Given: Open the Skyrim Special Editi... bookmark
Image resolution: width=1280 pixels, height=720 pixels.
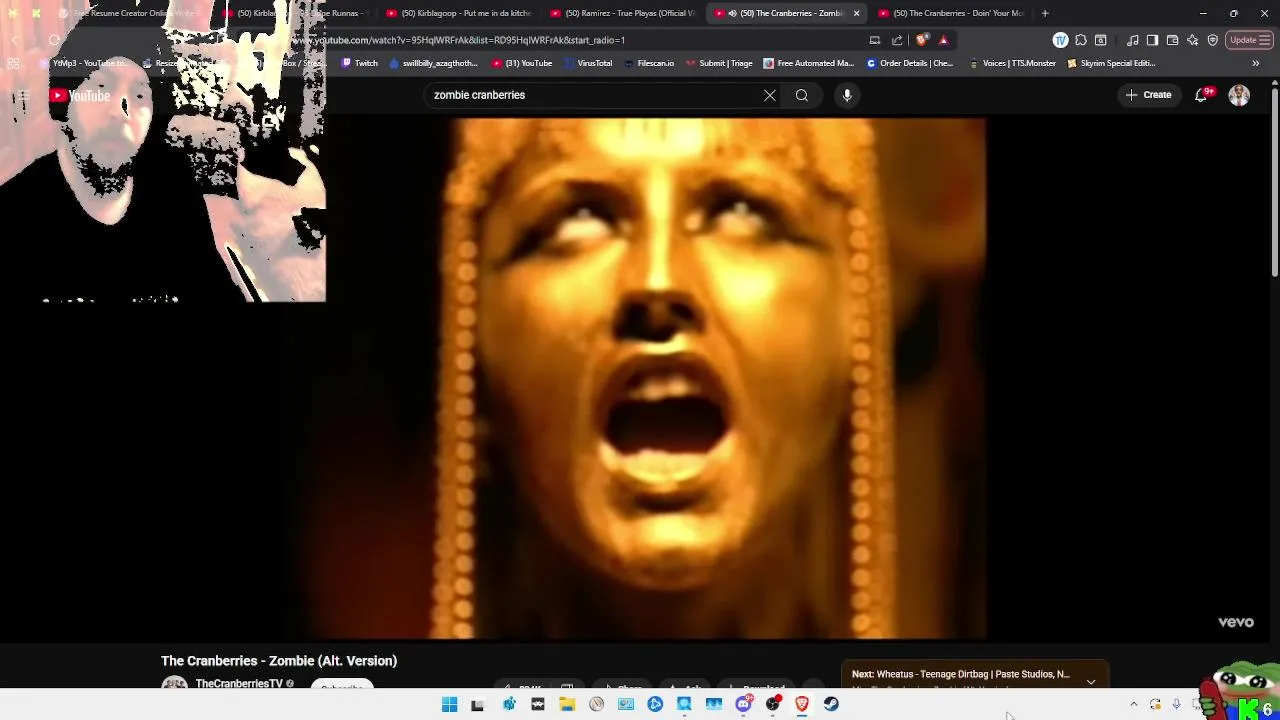Looking at the screenshot, I should click(x=1111, y=63).
